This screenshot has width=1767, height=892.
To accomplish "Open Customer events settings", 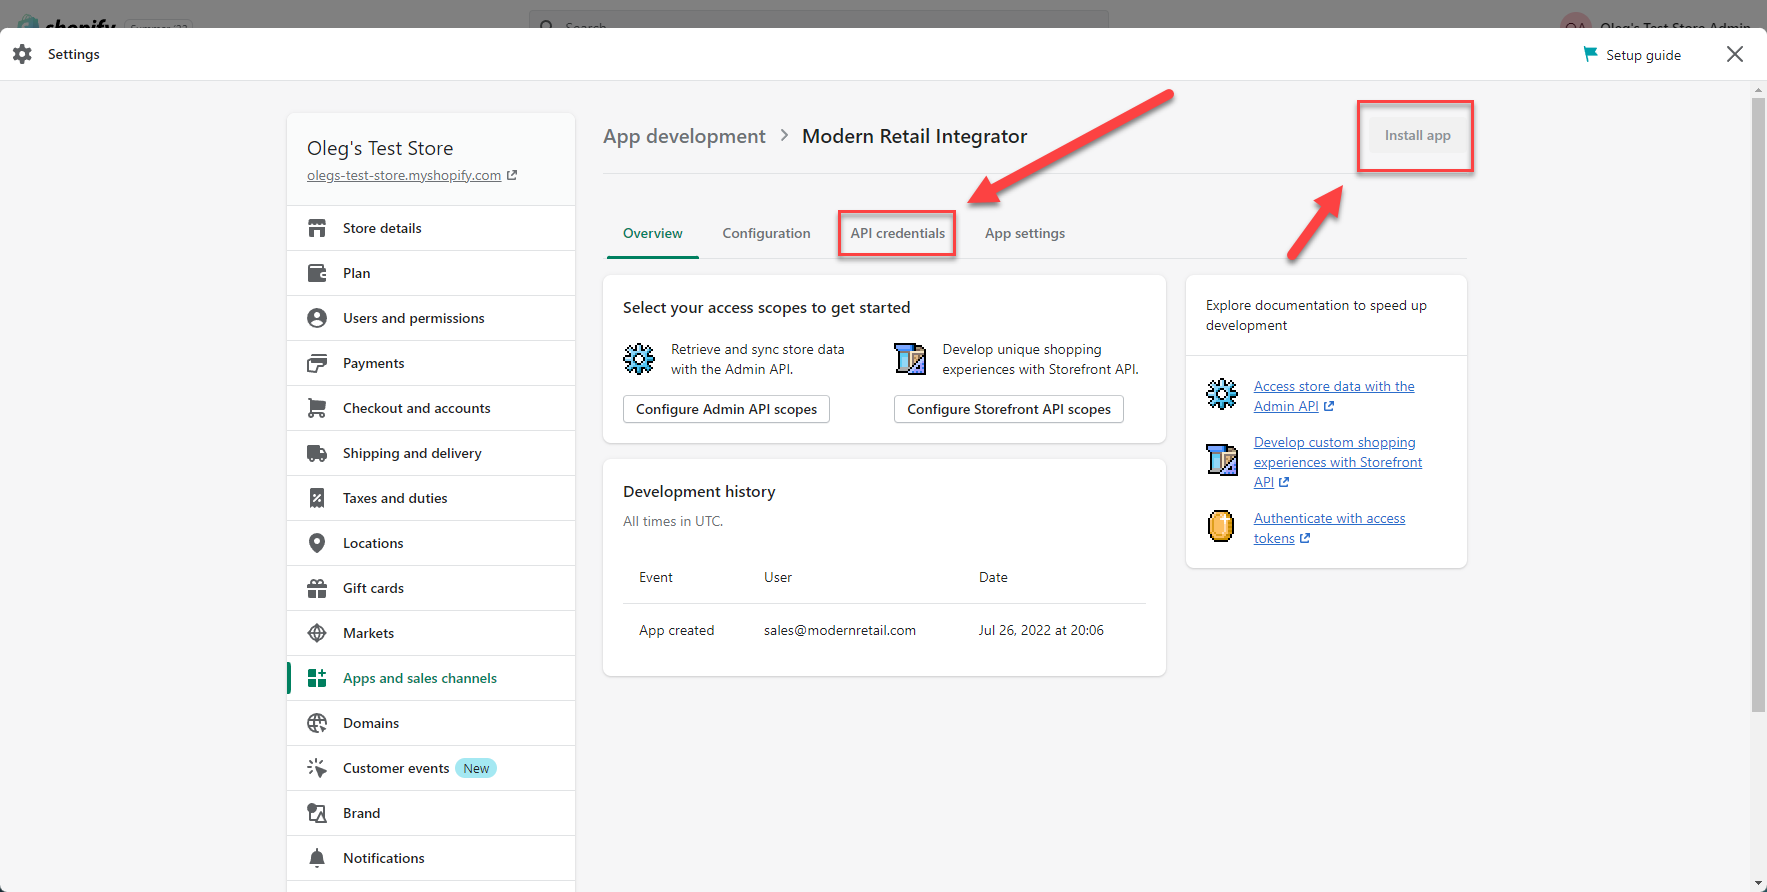I will 431,768.
